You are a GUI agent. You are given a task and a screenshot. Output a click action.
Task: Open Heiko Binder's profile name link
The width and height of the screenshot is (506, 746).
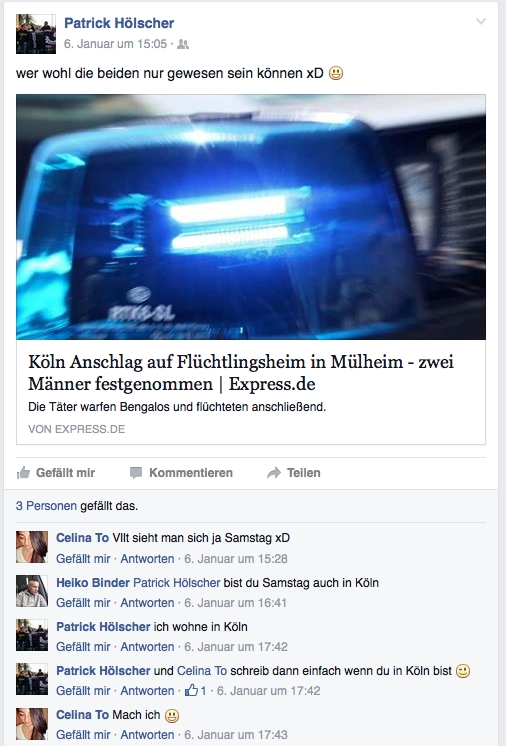coord(93,583)
